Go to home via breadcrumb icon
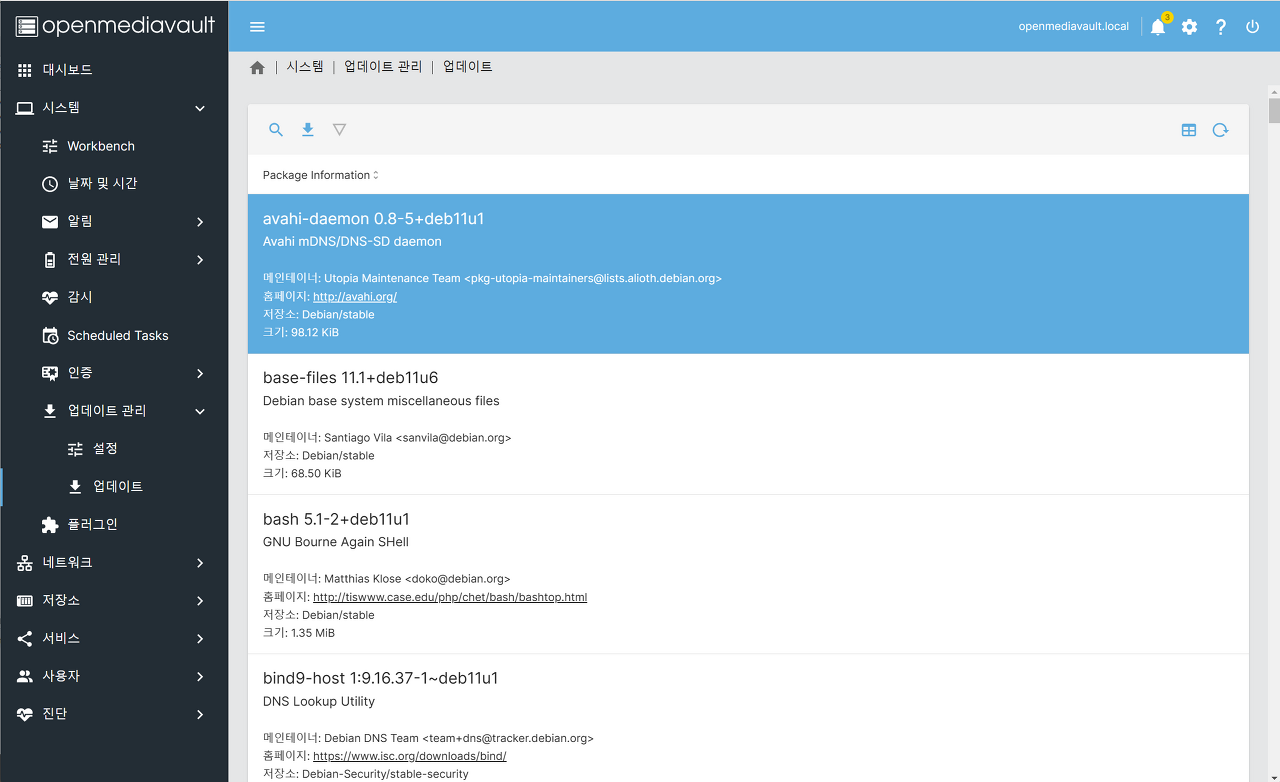 click(257, 67)
